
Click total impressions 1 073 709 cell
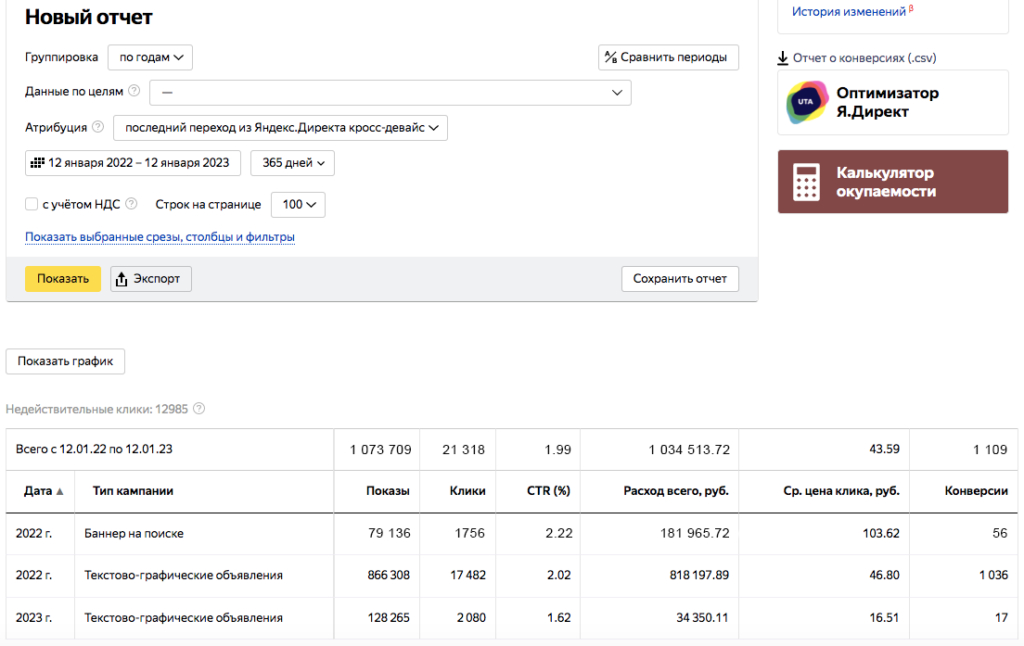[381, 449]
